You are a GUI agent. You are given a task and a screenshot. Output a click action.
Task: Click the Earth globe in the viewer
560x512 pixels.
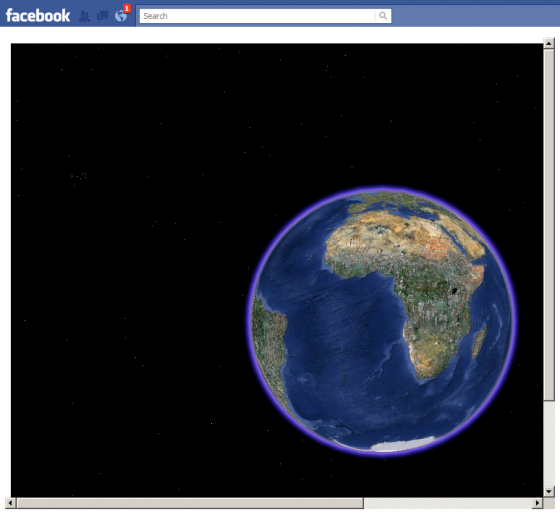click(x=381, y=320)
